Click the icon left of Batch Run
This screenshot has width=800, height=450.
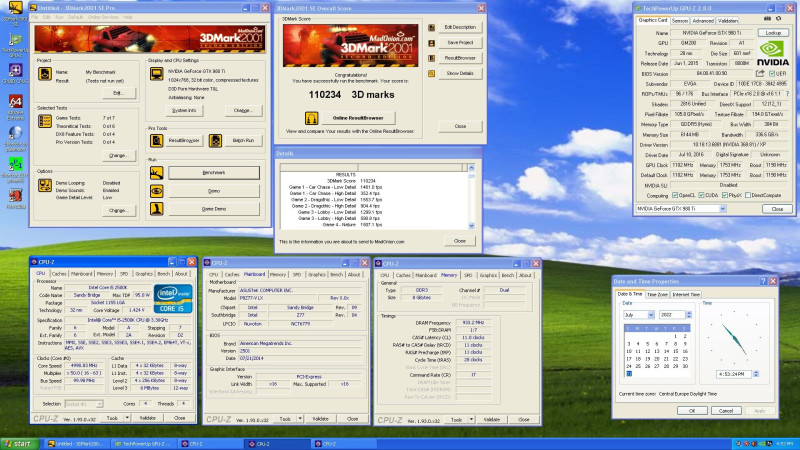215,140
